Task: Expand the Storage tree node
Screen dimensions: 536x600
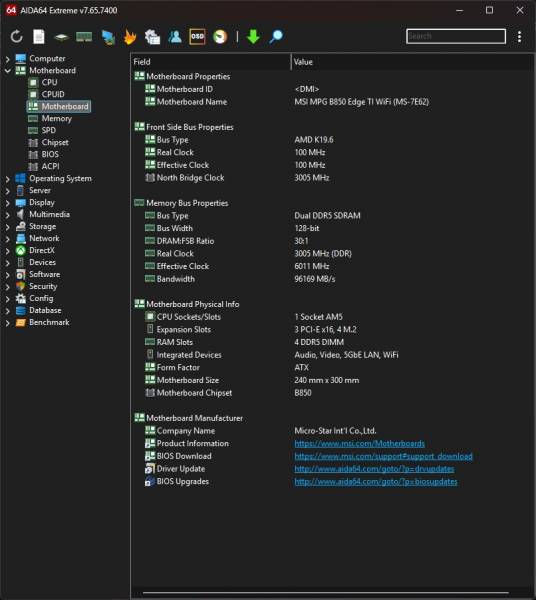Action: [x=7, y=227]
